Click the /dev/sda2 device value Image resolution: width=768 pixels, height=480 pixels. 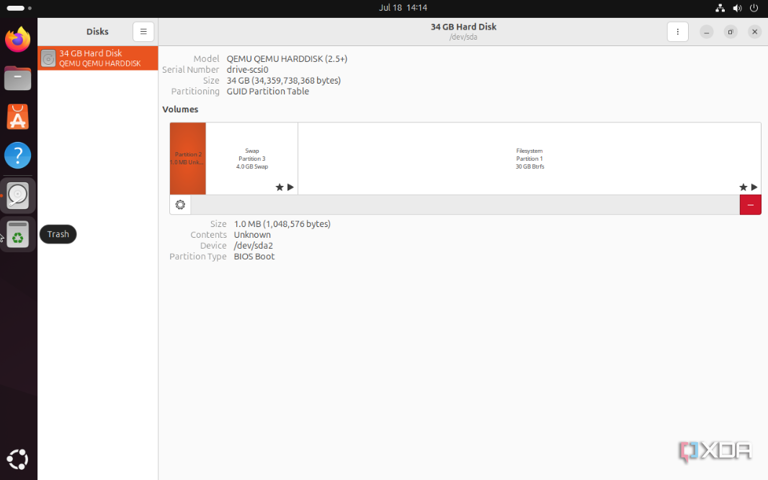253,245
